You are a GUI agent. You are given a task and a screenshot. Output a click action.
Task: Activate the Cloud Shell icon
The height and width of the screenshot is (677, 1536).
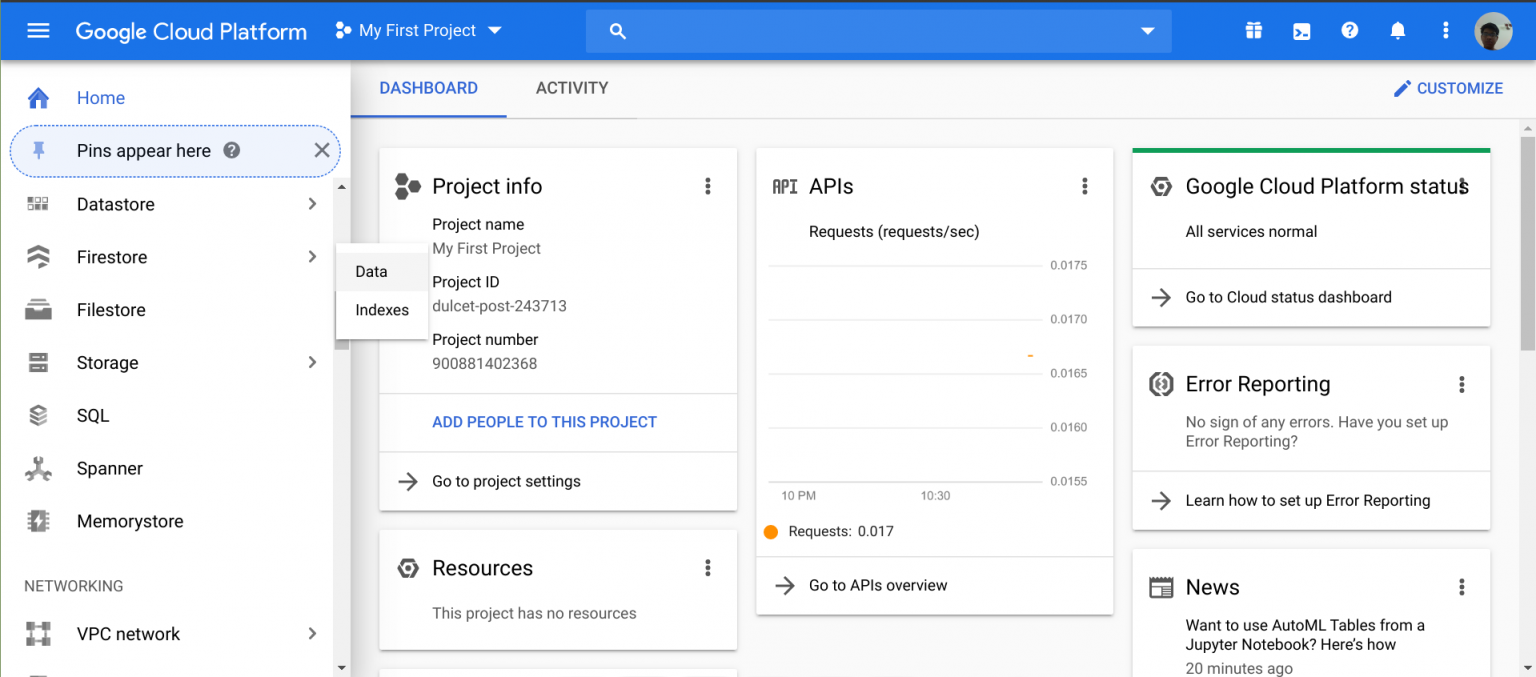(1301, 31)
